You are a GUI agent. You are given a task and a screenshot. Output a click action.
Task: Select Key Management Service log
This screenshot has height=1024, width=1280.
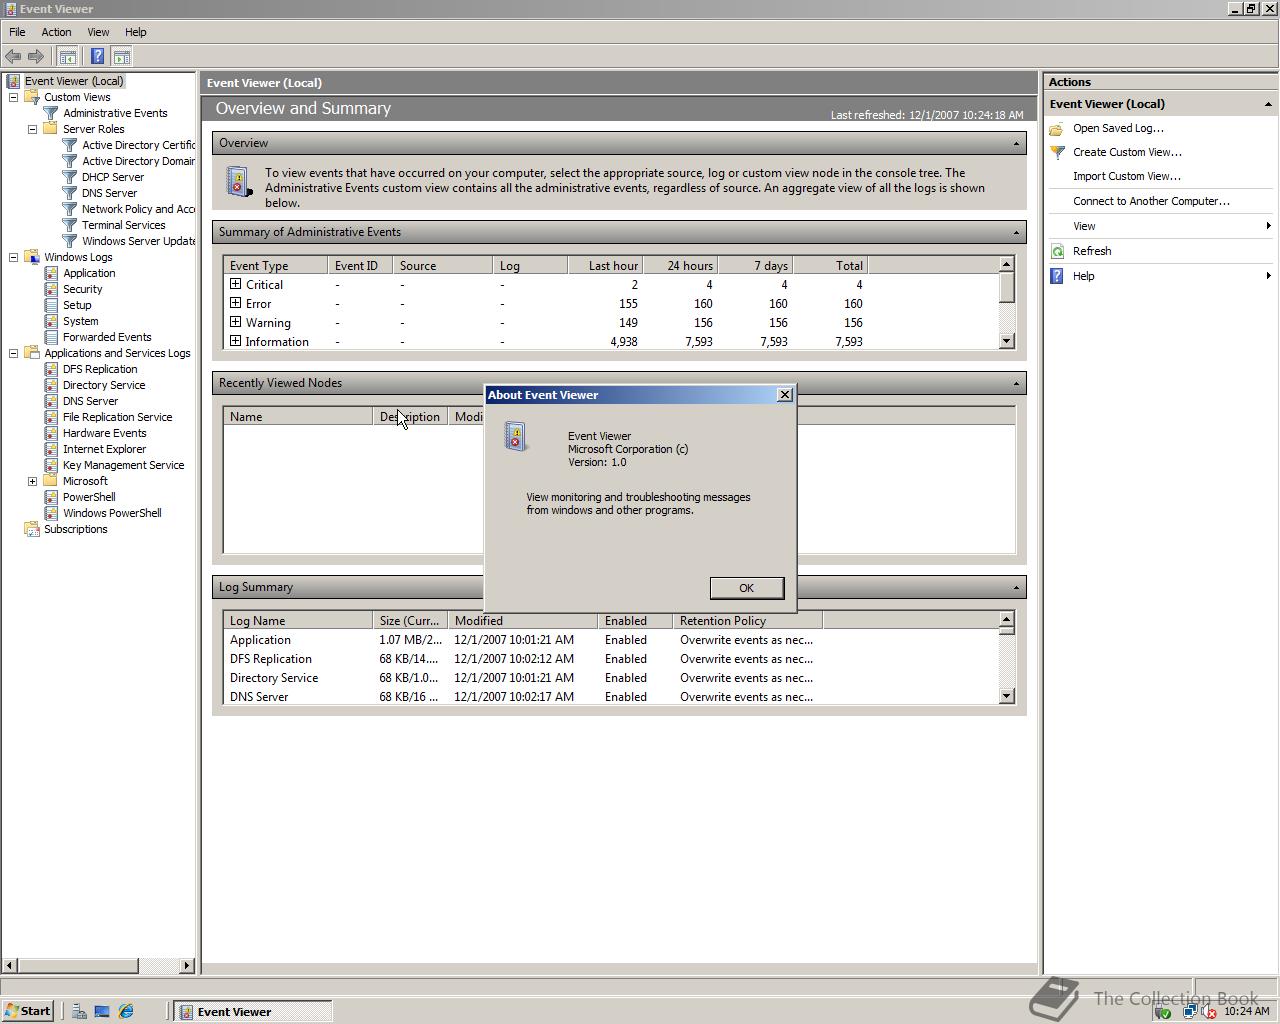(x=123, y=465)
